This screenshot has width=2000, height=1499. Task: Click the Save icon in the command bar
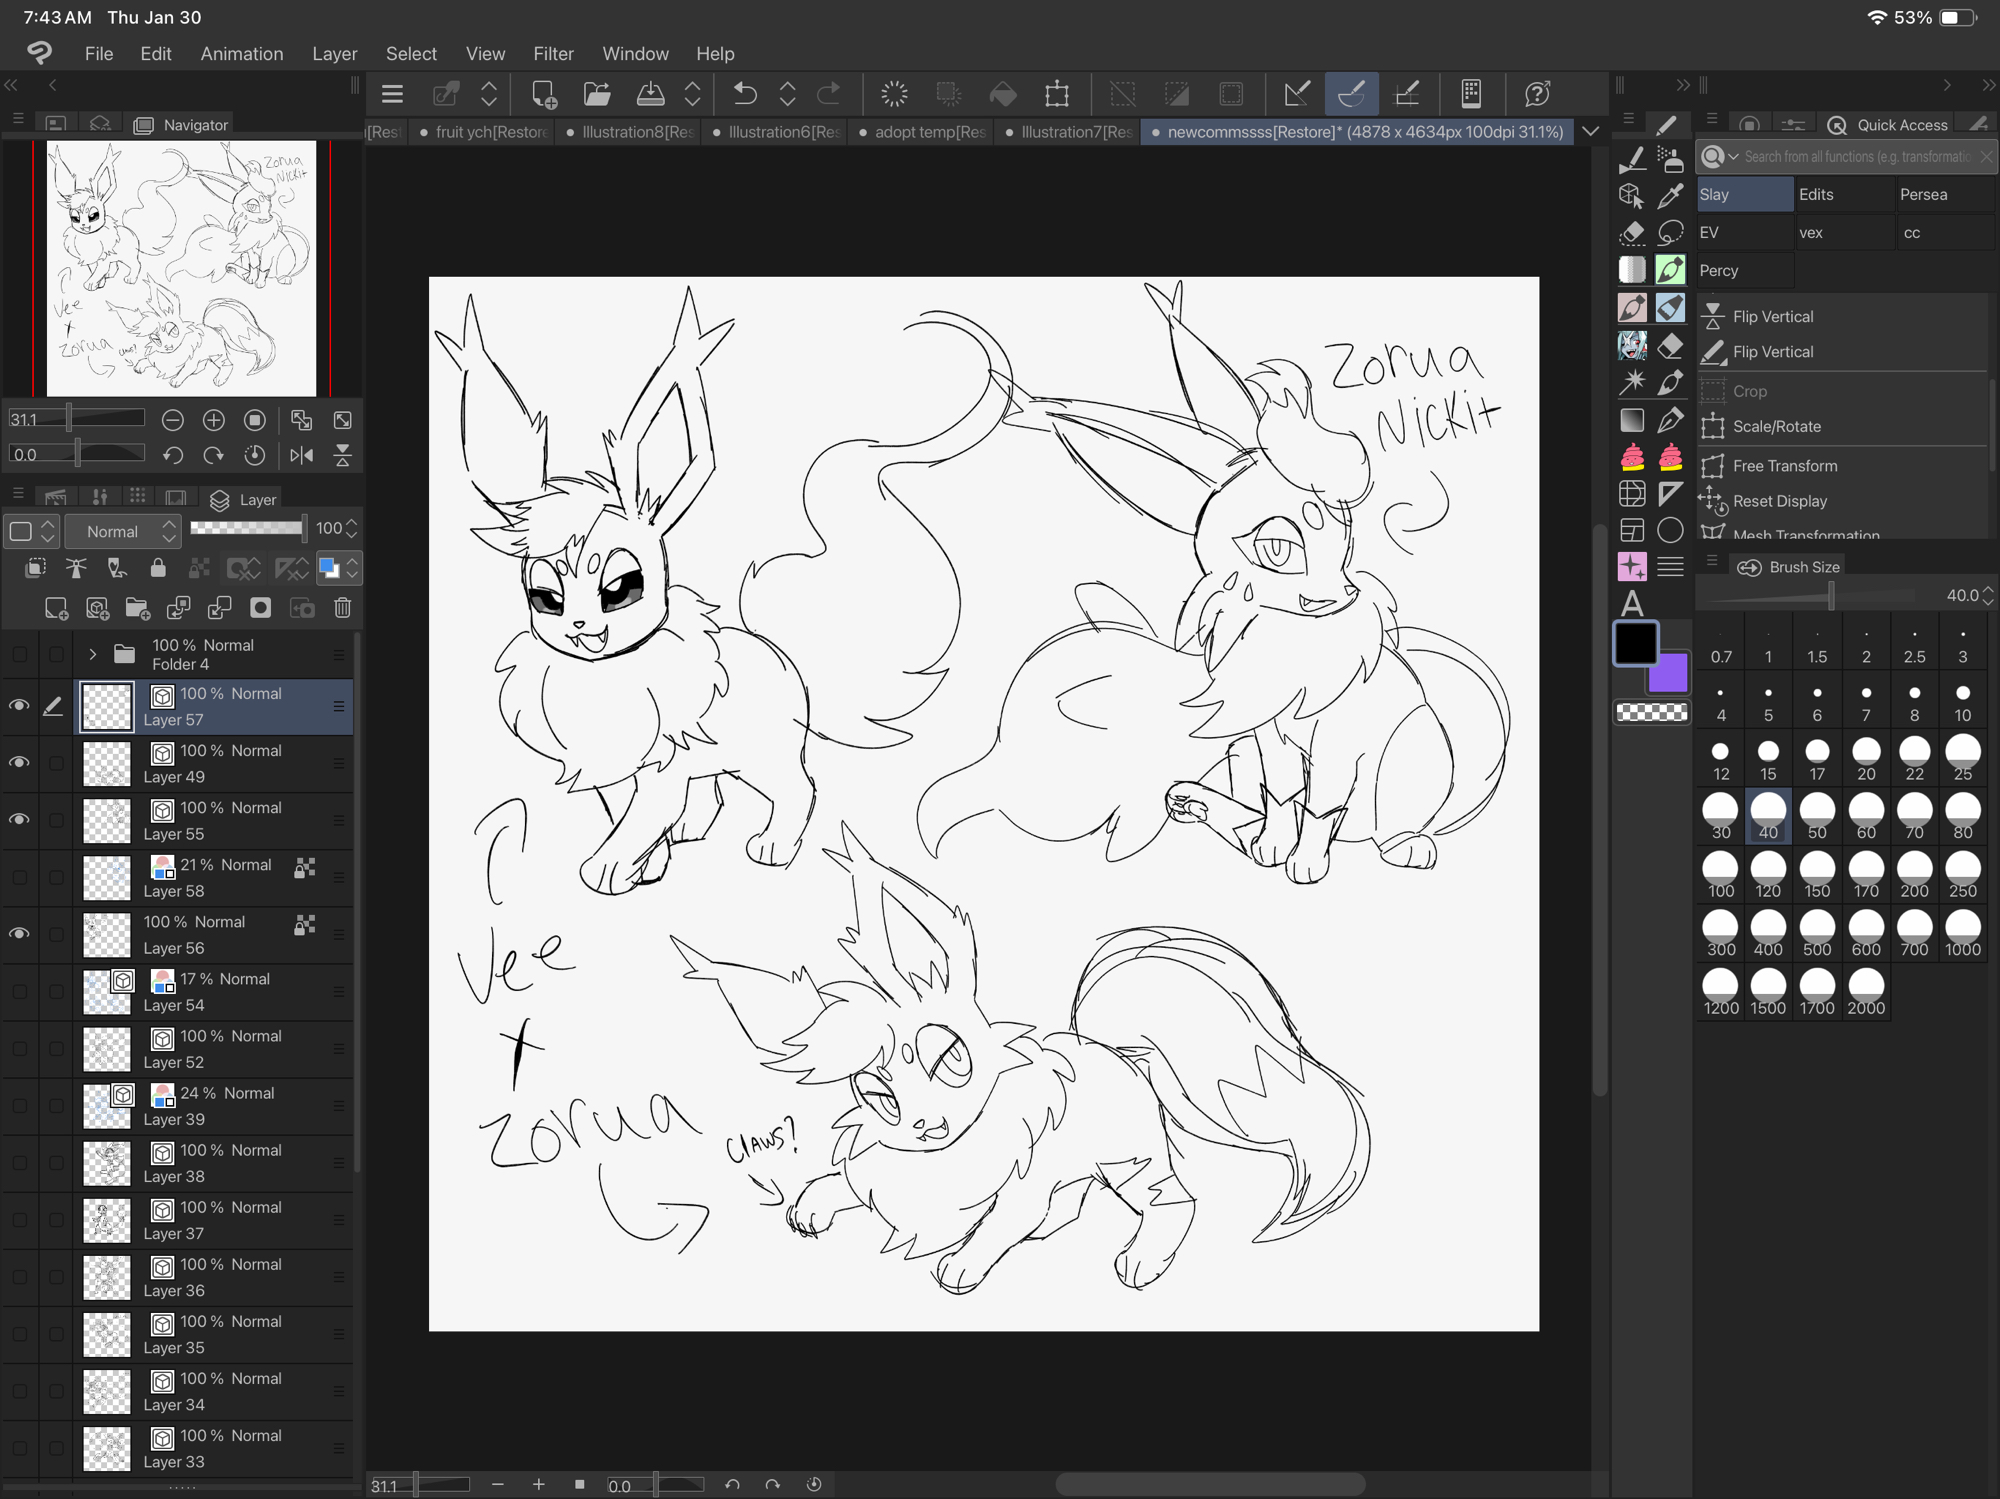[x=650, y=94]
